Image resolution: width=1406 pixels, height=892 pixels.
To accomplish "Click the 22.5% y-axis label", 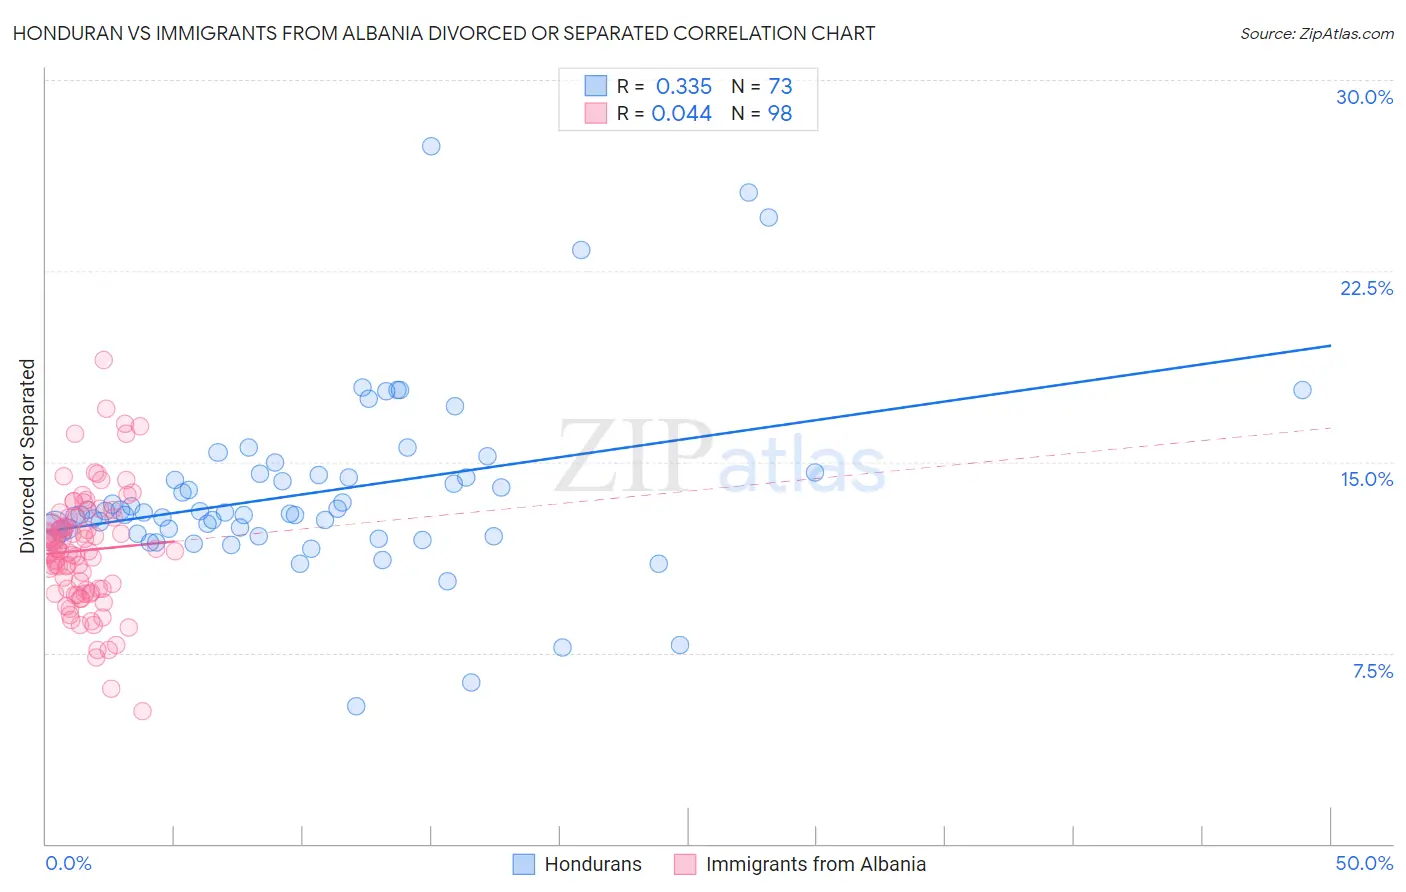I will (x=1367, y=288).
